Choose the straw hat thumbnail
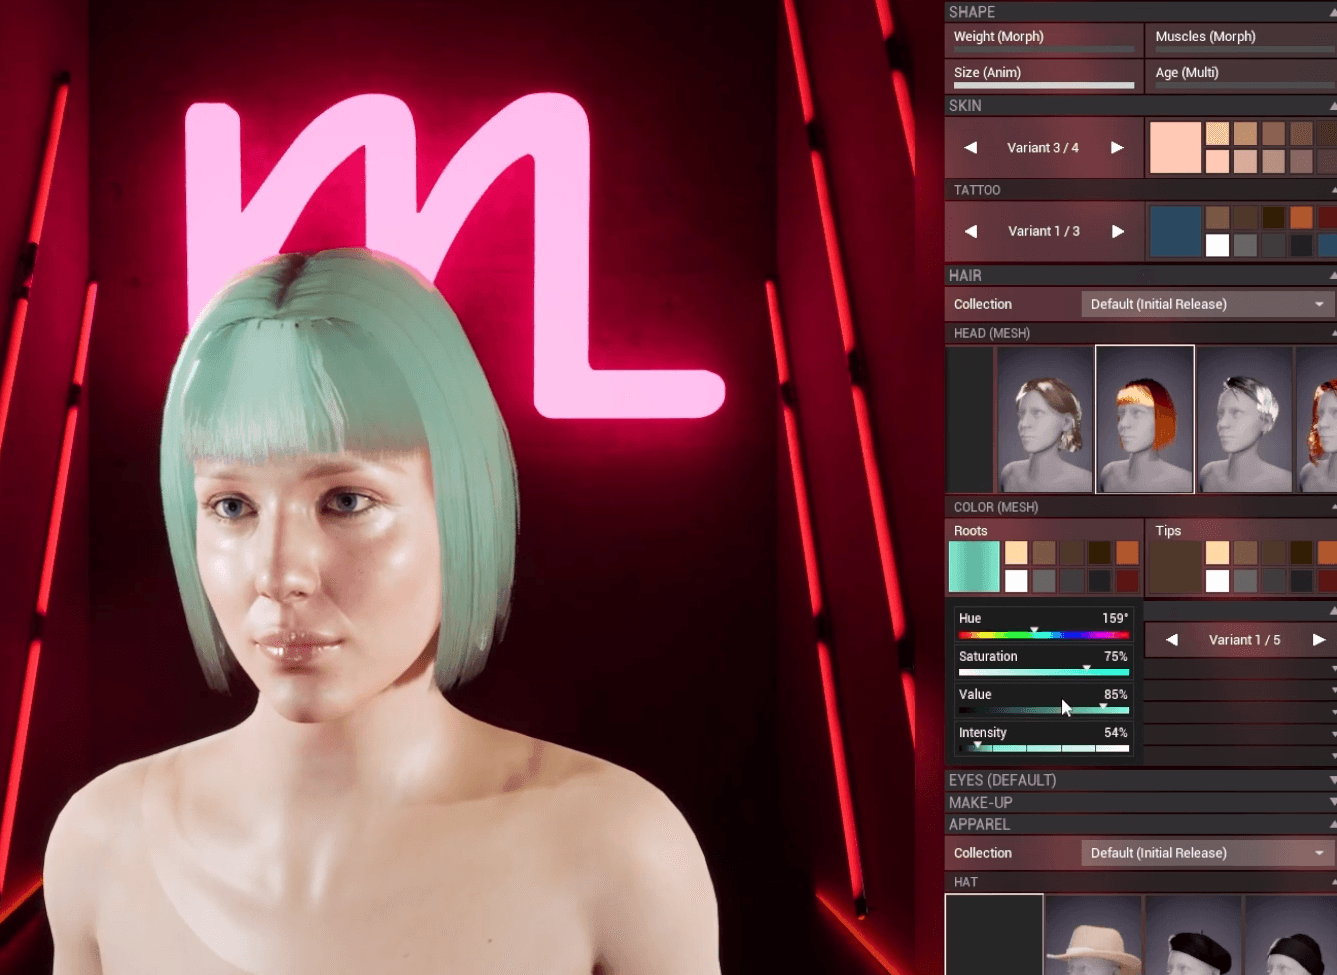Screen dimensions: 1337x975 click(x=1094, y=935)
